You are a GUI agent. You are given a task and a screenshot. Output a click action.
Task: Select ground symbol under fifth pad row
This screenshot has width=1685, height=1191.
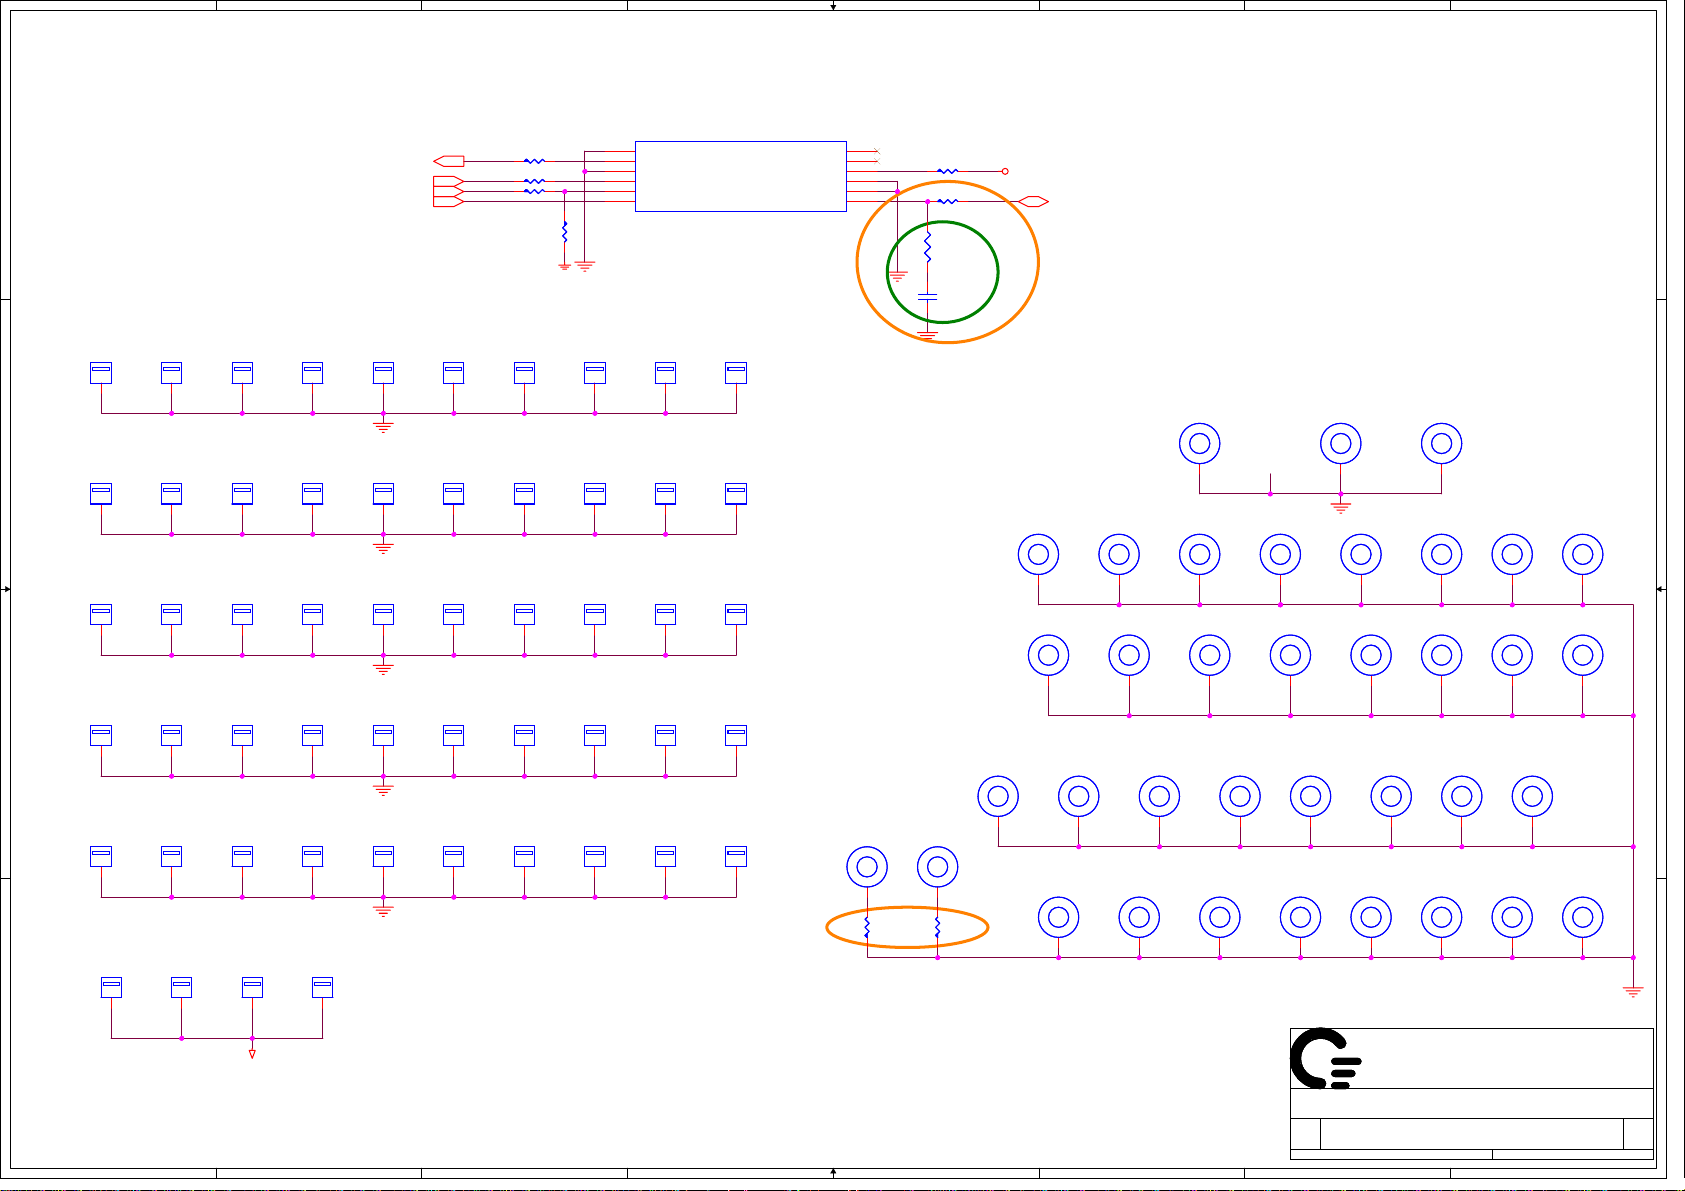383,911
